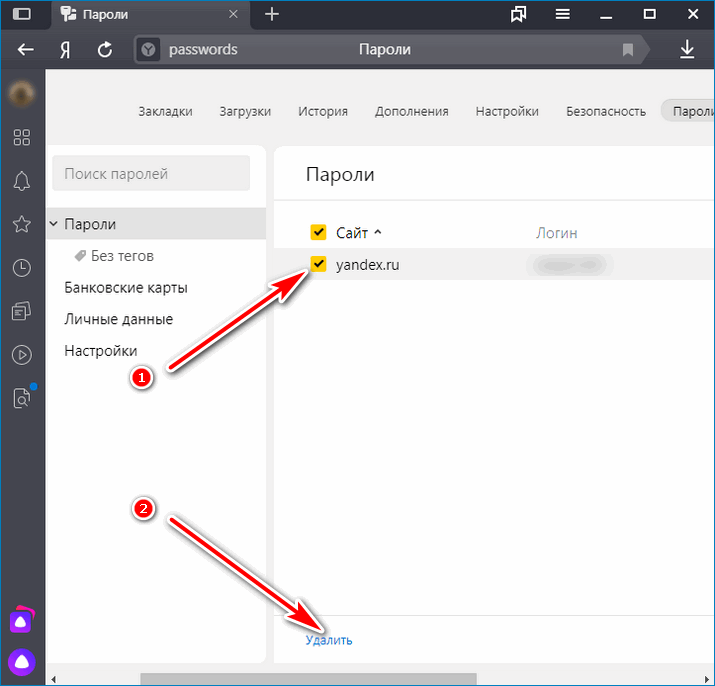This screenshot has height=686, width=715.
Task: Uncheck the yandex.ru password checkbox
Action: pyautogui.click(x=319, y=265)
